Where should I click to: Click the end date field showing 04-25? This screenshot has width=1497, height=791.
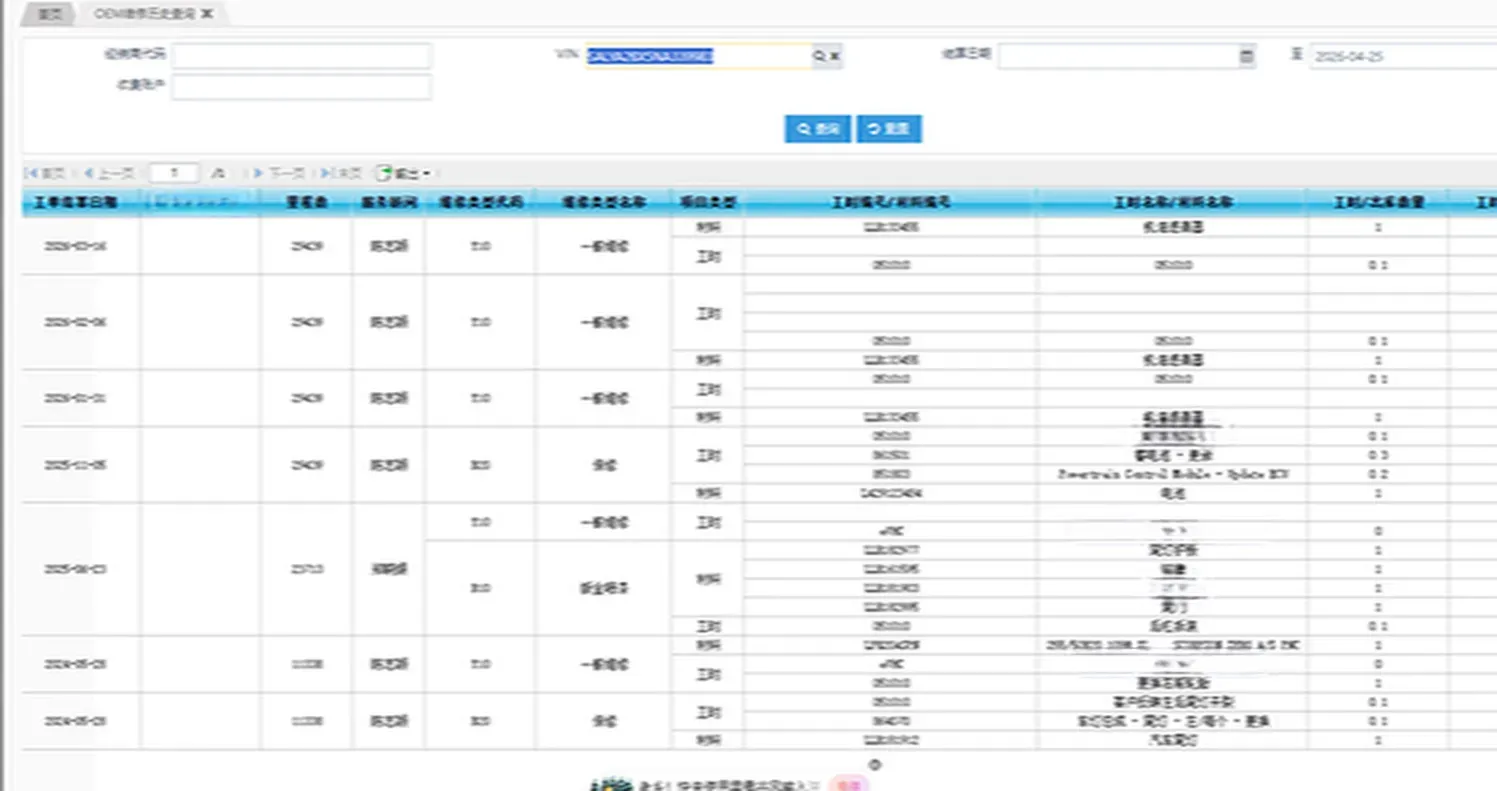pyautogui.click(x=1402, y=56)
